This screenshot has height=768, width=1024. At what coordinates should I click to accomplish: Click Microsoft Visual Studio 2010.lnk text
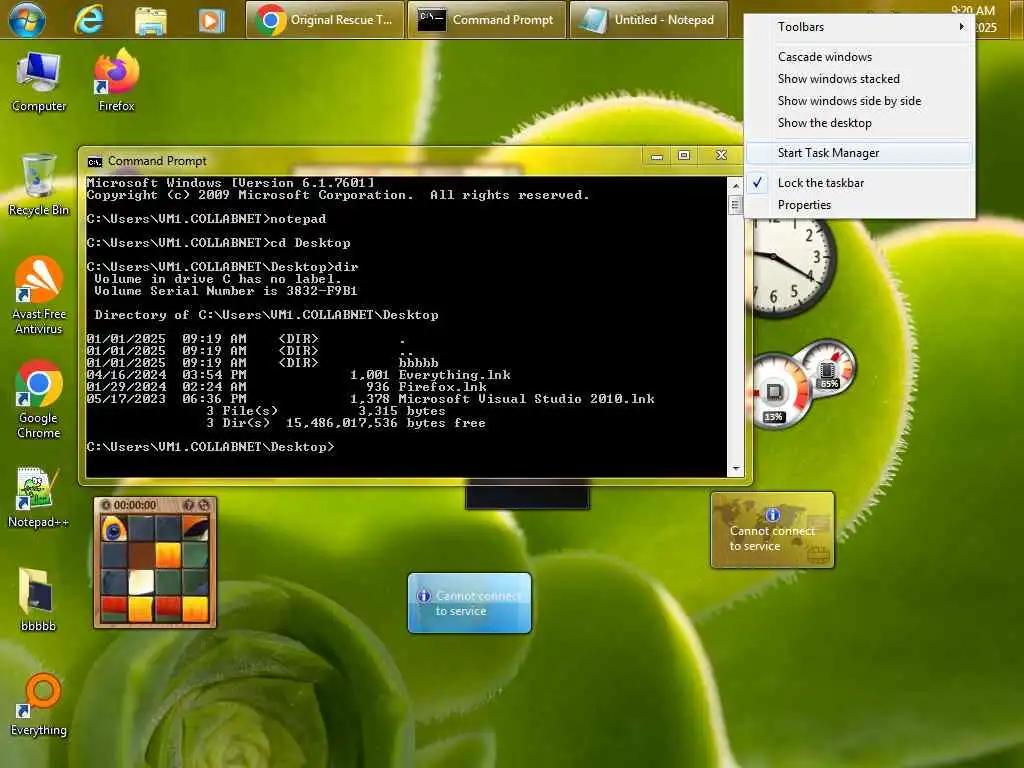[x=526, y=399]
